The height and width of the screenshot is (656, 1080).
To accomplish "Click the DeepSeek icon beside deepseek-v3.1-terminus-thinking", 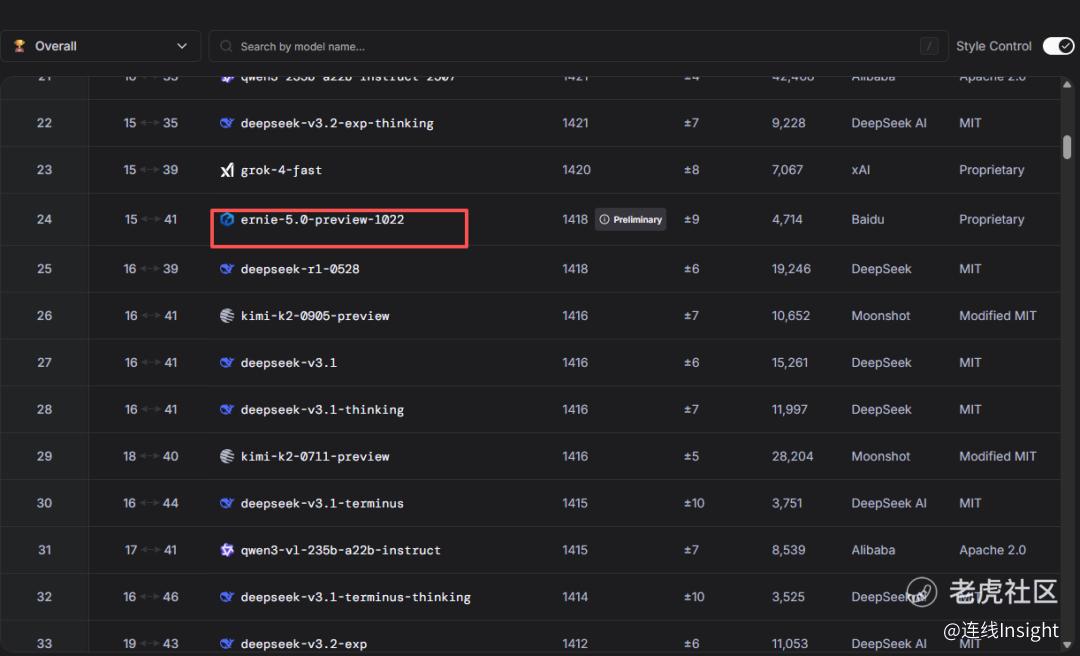I will click(227, 597).
